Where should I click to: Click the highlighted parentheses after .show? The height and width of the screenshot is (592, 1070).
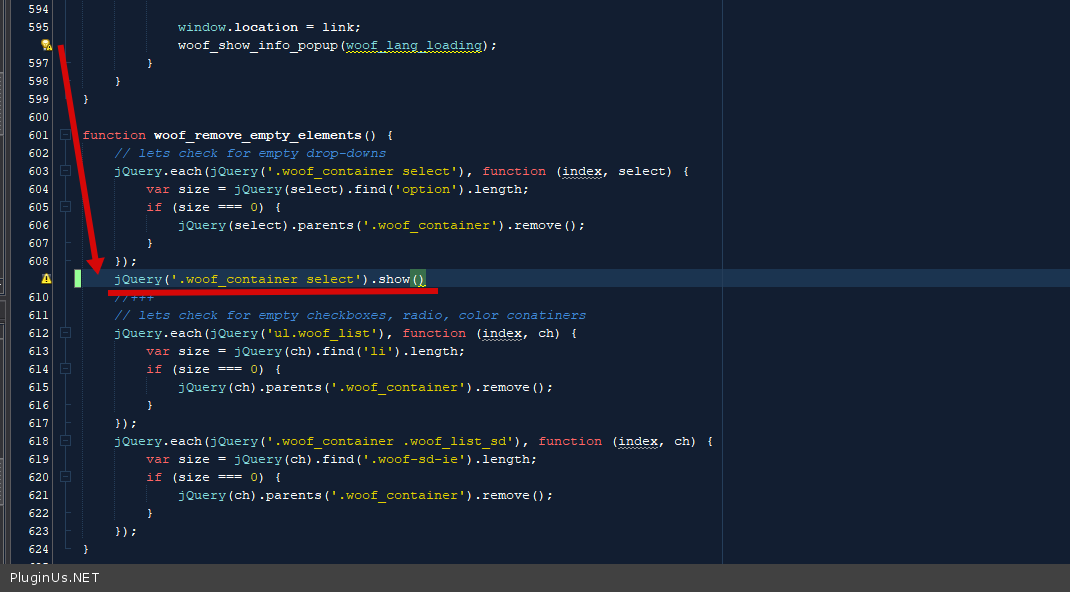click(x=418, y=279)
